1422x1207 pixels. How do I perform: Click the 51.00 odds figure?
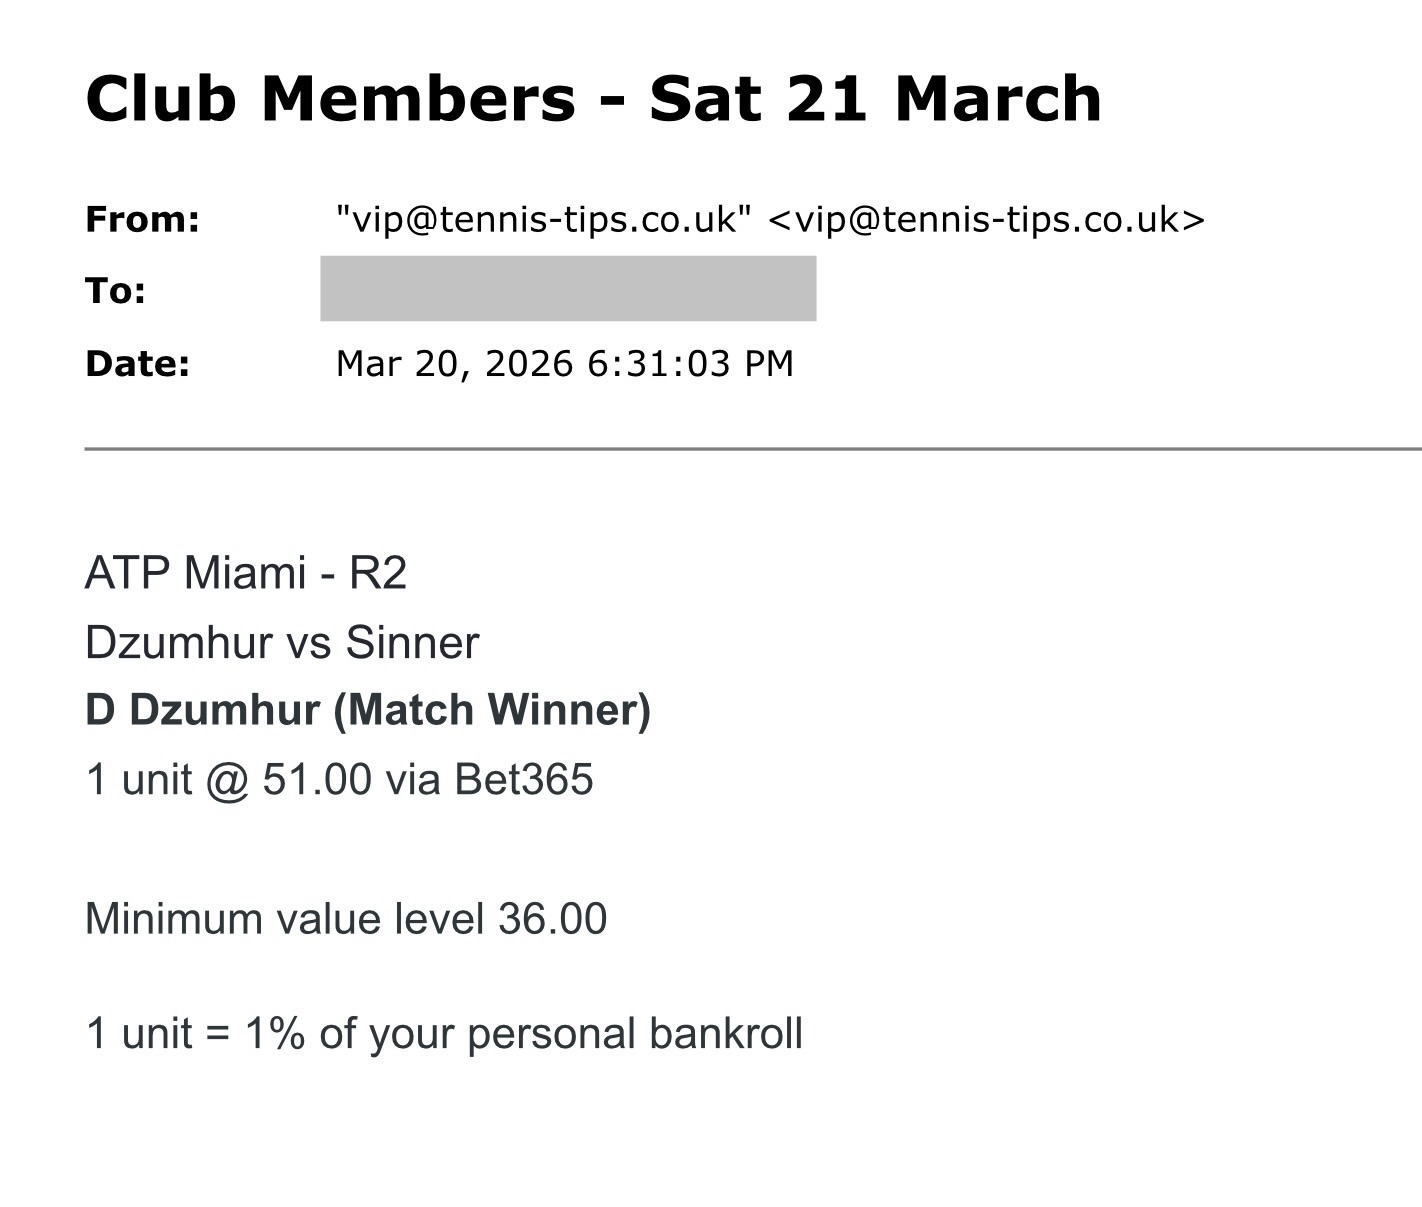click(316, 779)
